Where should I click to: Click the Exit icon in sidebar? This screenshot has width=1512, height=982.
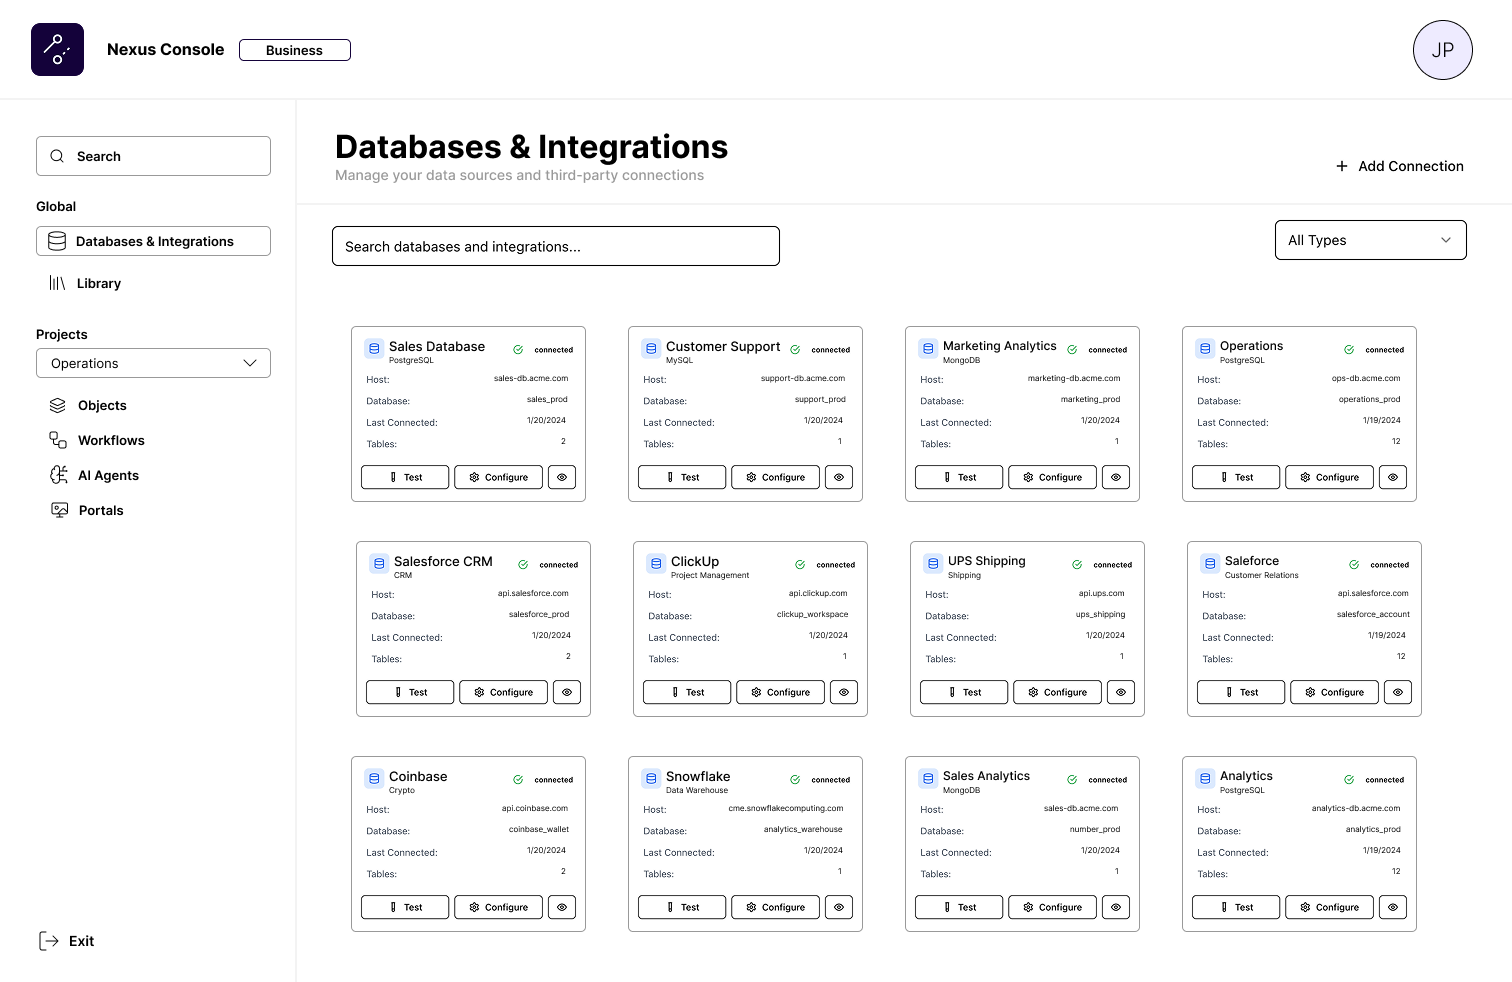[49, 941]
